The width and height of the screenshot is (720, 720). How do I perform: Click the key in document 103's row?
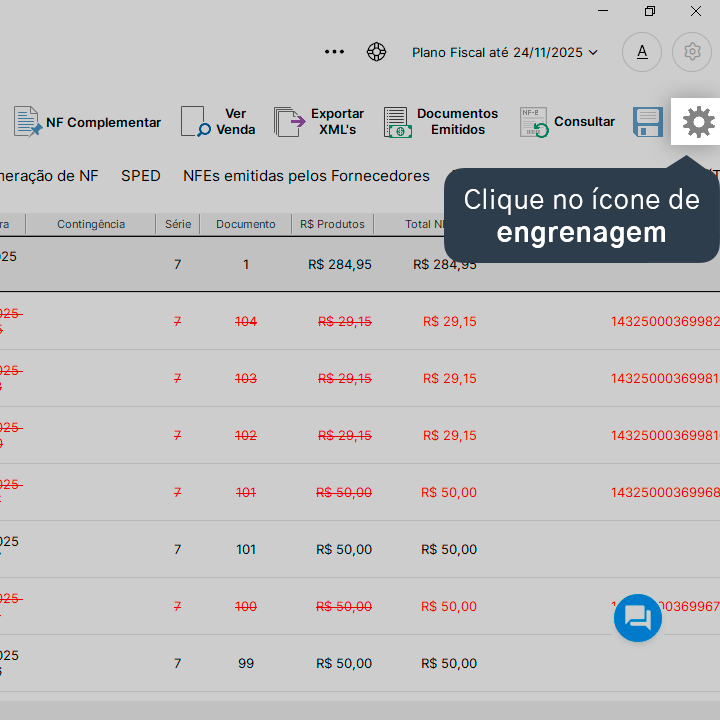665,378
